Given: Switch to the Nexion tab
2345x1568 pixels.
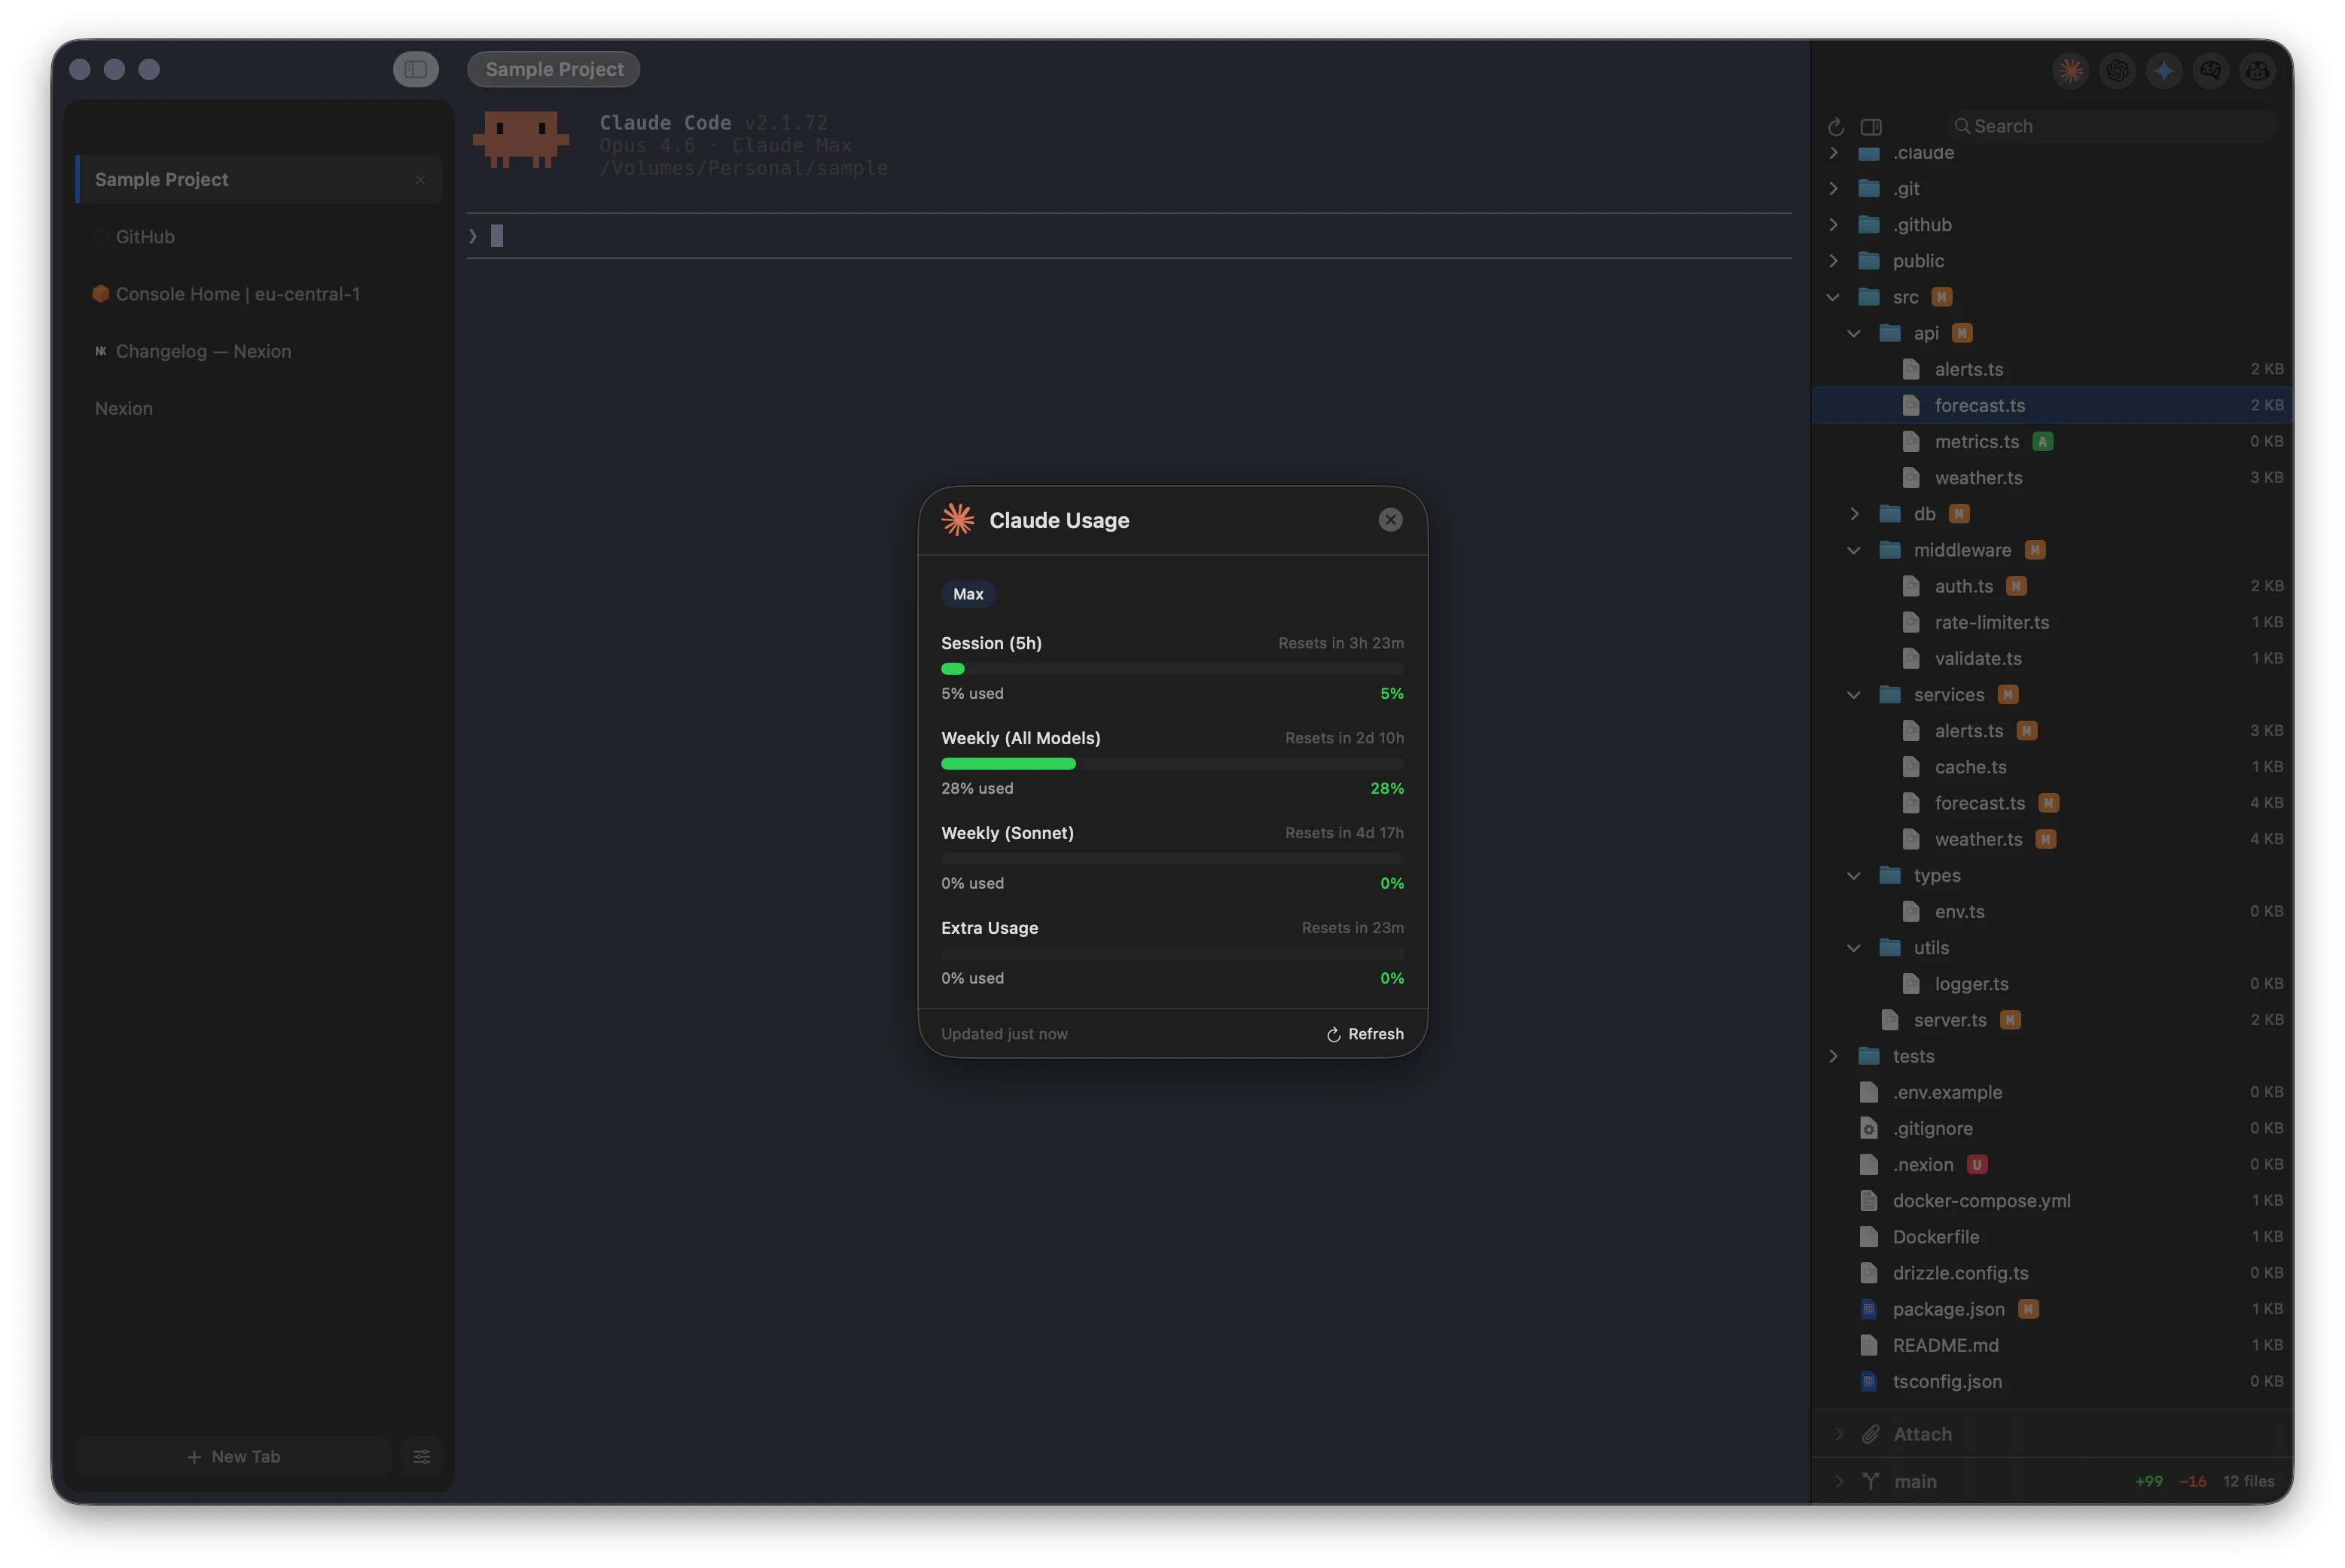Looking at the screenshot, I should coord(259,408).
